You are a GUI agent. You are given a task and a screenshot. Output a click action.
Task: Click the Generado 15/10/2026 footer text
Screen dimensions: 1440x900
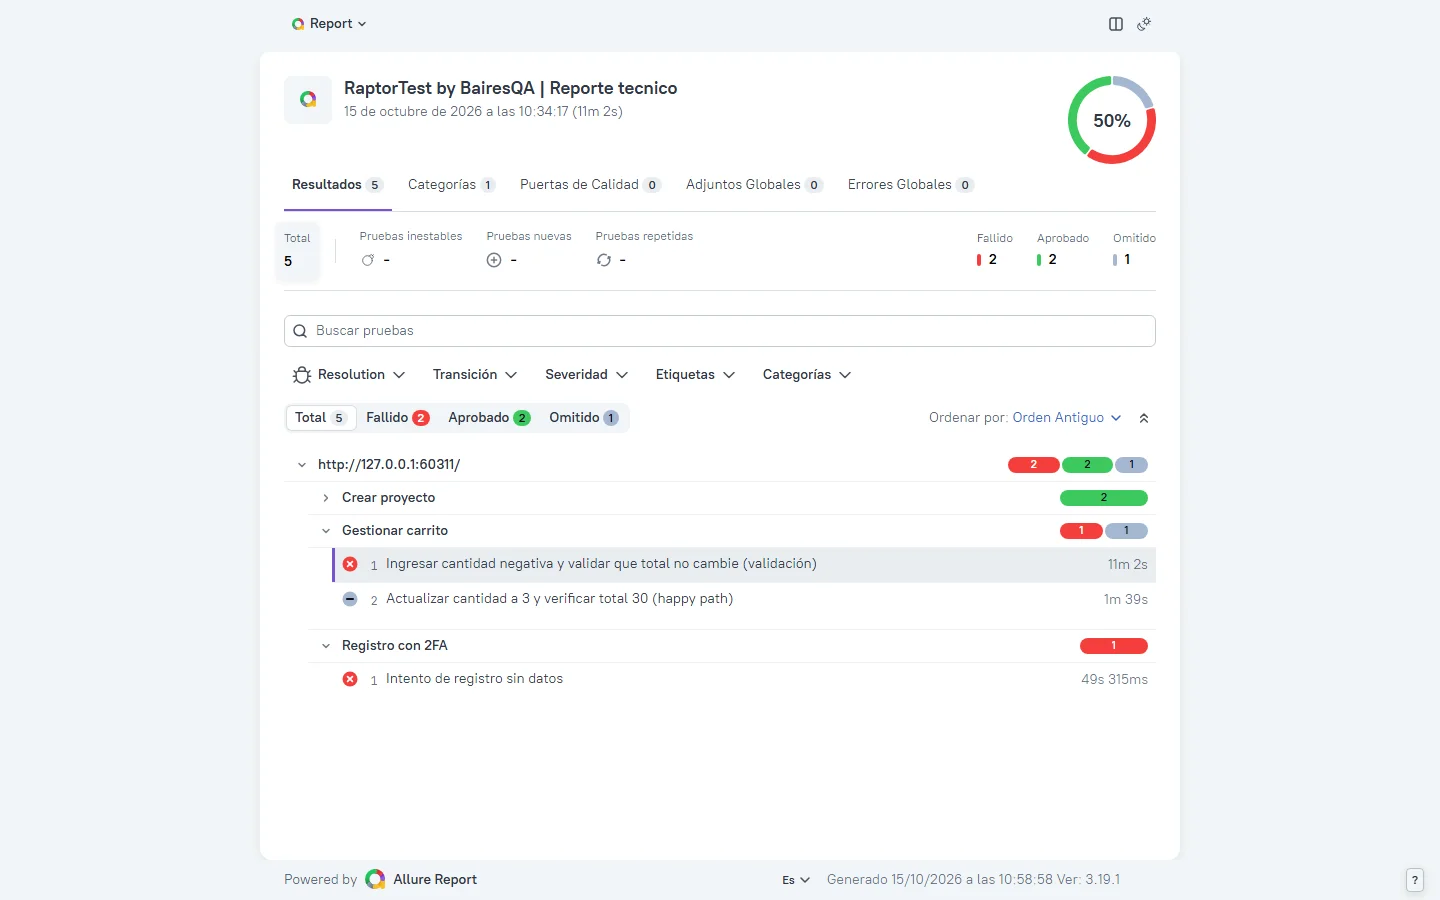[973, 880]
